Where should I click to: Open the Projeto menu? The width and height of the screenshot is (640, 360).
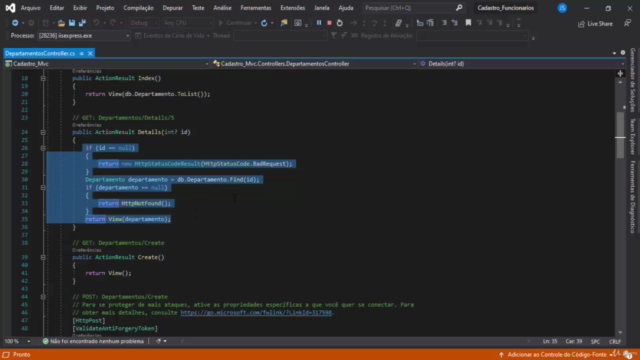pos(105,8)
